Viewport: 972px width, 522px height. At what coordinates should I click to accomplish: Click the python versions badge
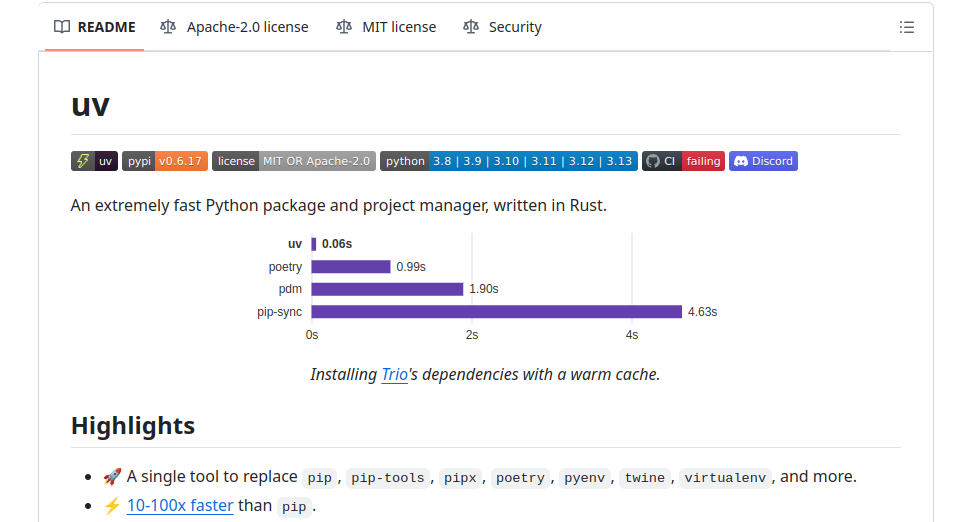pos(509,161)
